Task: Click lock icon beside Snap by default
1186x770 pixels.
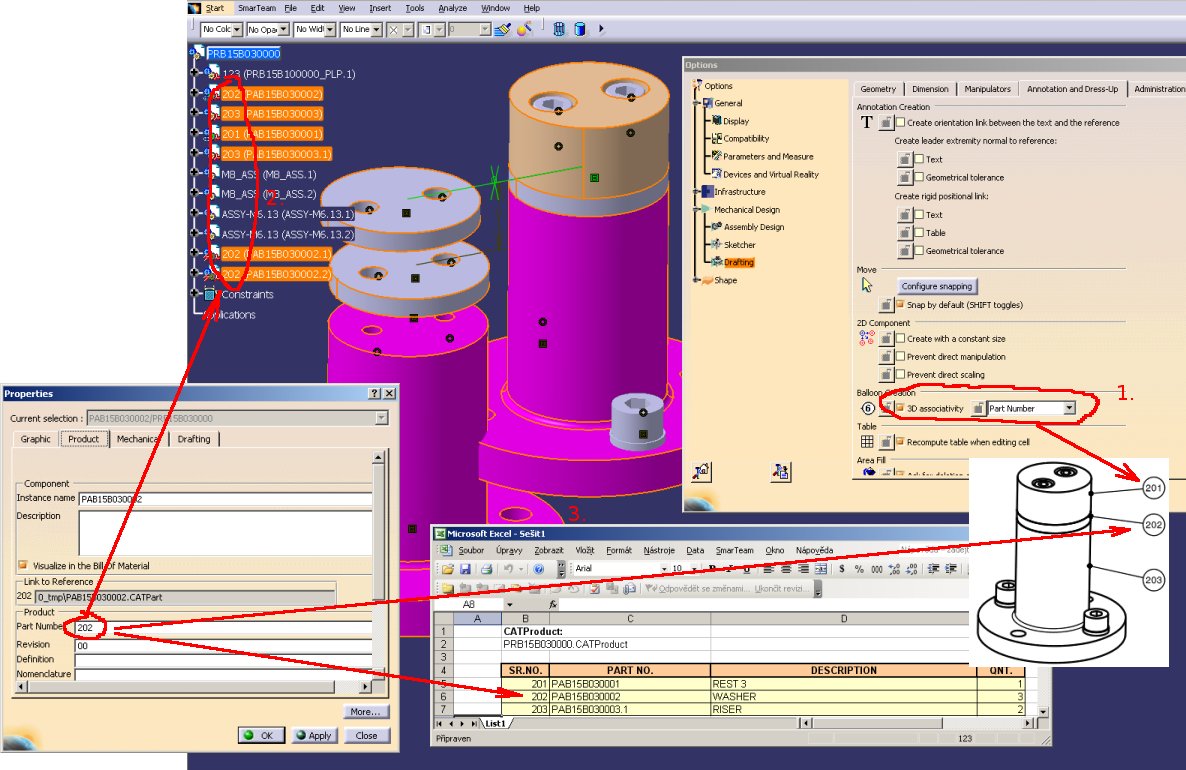Action: pos(886,305)
